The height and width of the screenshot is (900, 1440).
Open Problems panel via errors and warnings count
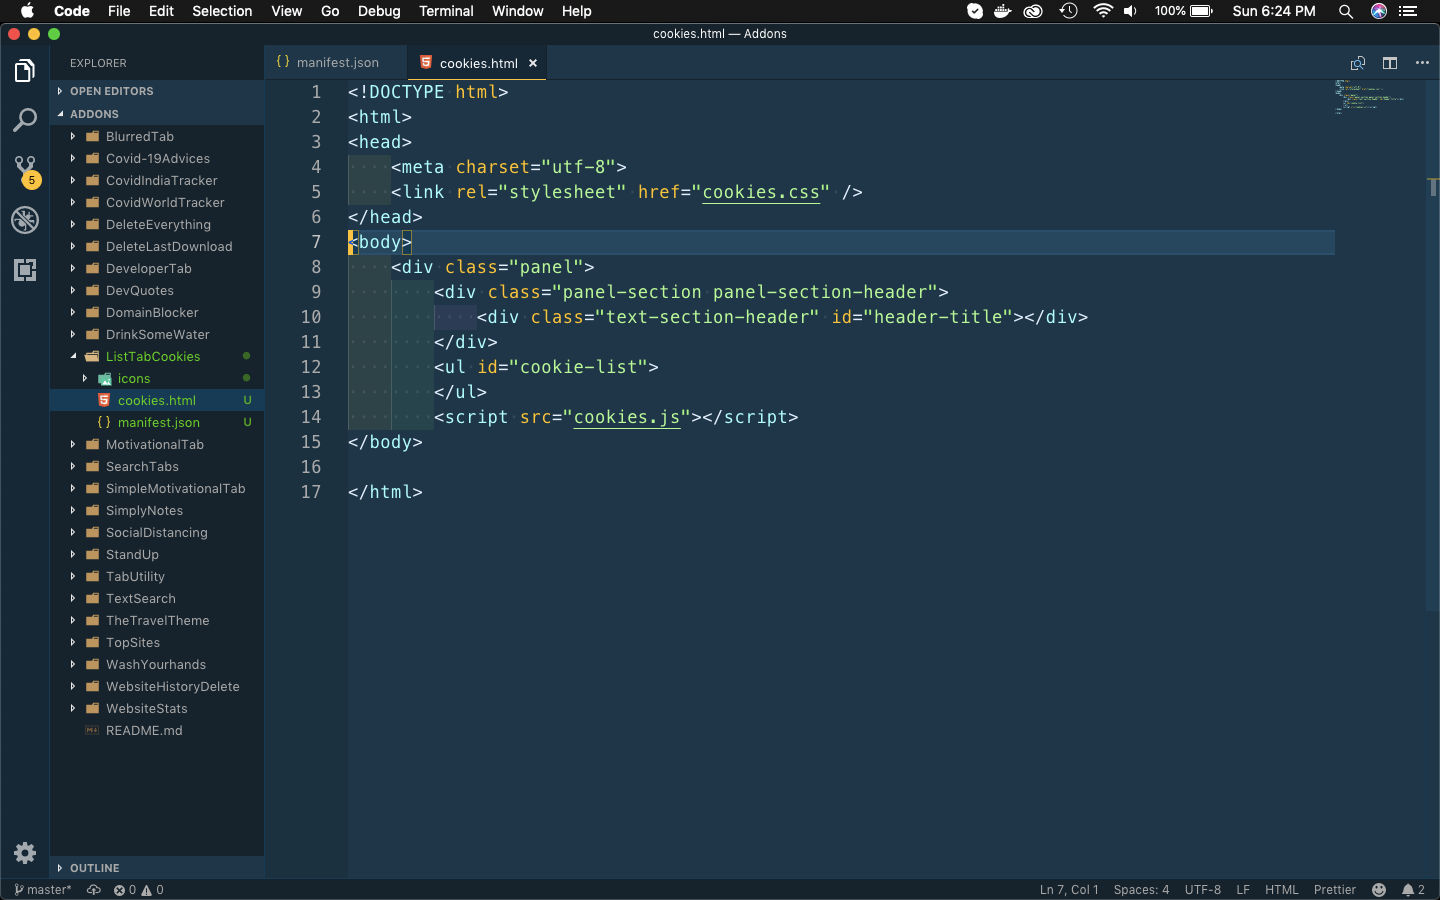click(138, 890)
